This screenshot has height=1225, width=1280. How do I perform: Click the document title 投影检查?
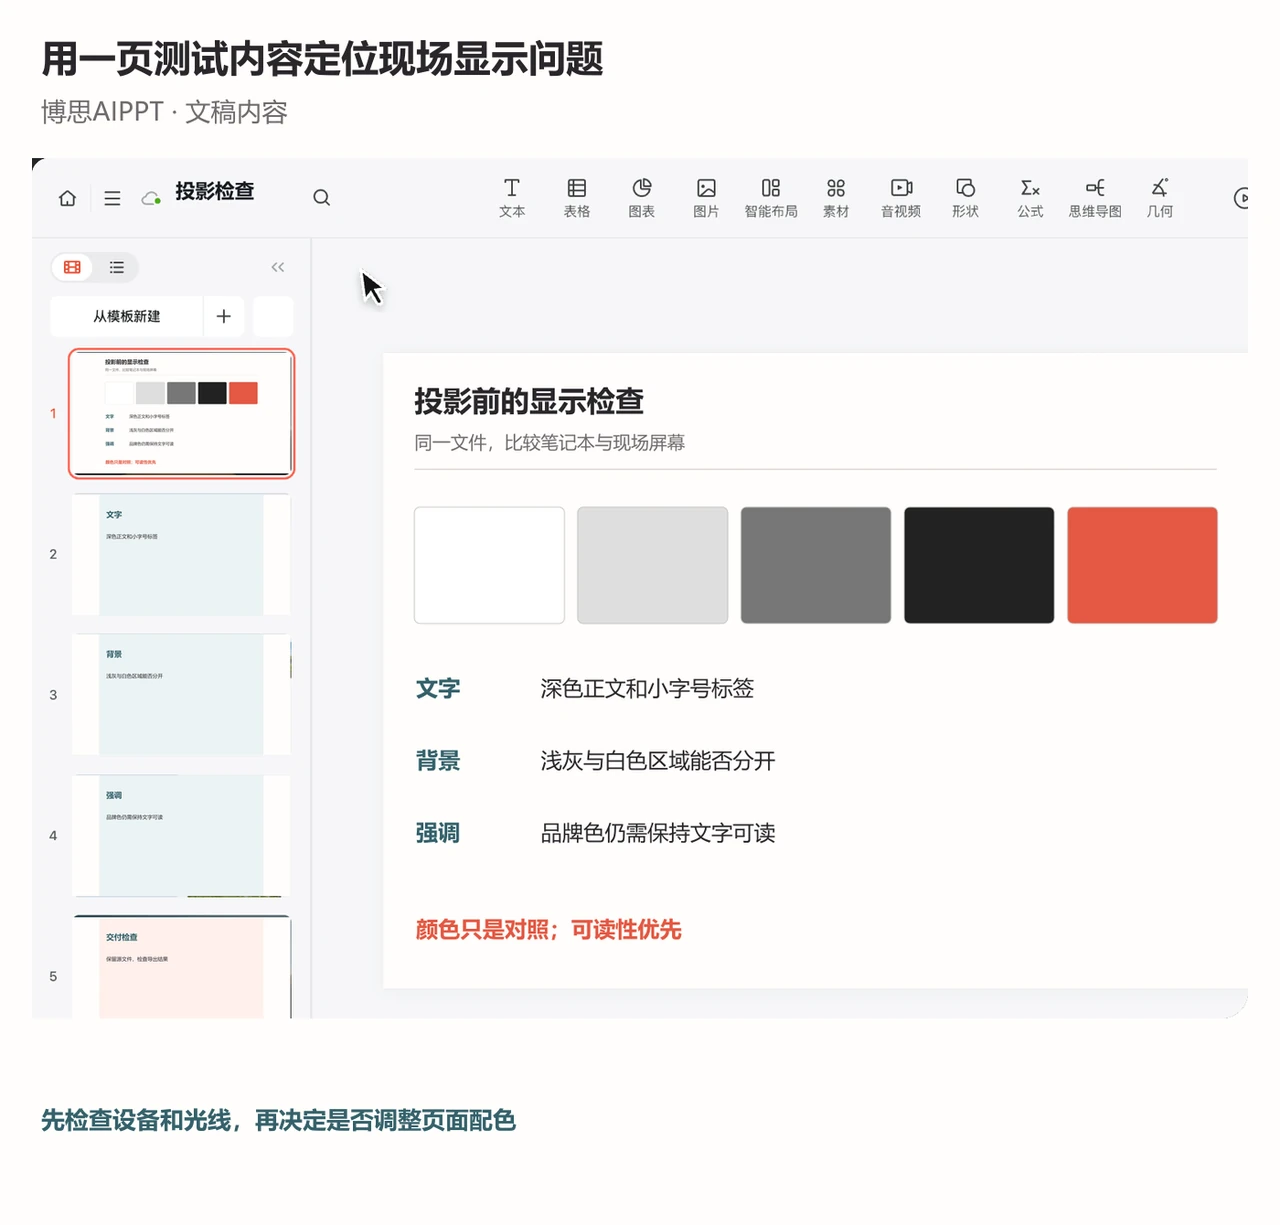pos(215,191)
